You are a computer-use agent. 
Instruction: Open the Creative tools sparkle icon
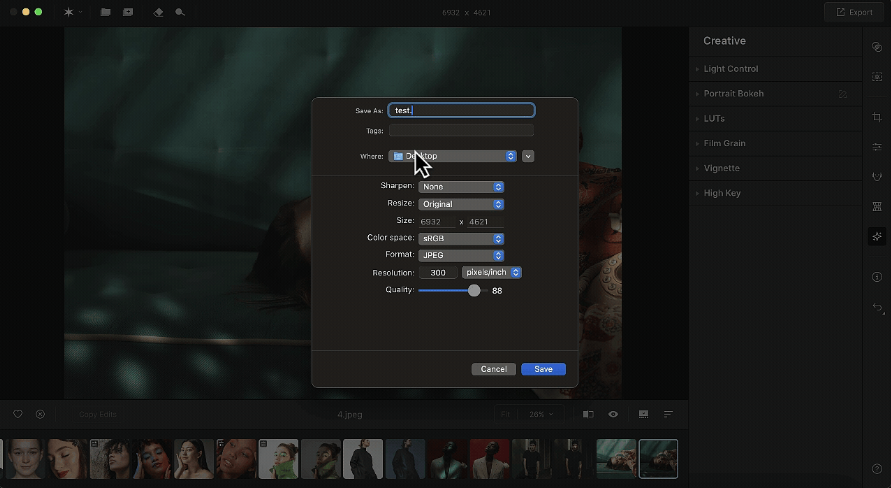pyautogui.click(x=877, y=236)
